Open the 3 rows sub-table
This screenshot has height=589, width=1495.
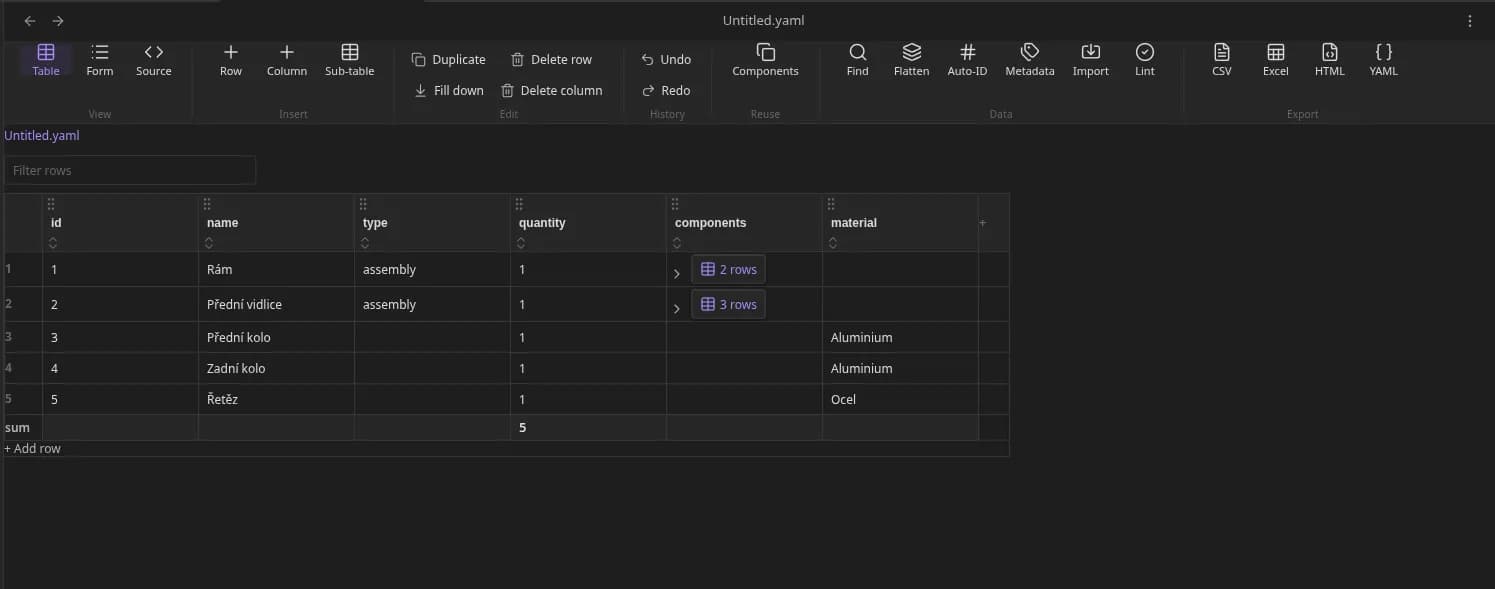pyautogui.click(x=729, y=304)
